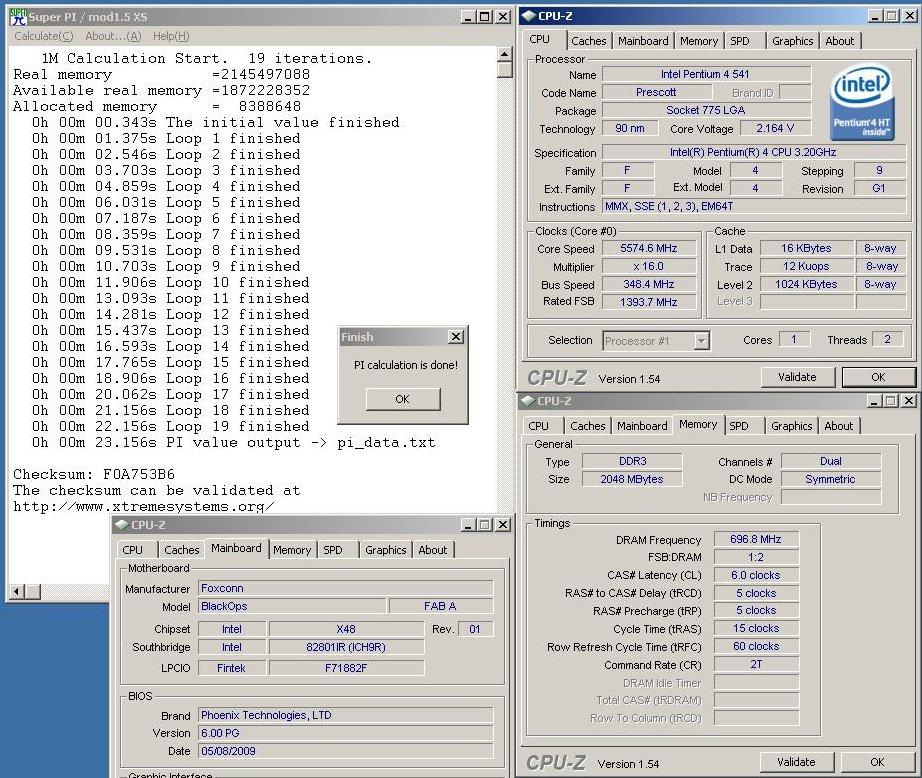This screenshot has height=778, width=922.
Task: Open the About menu in Super PI
Action: pos(113,36)
